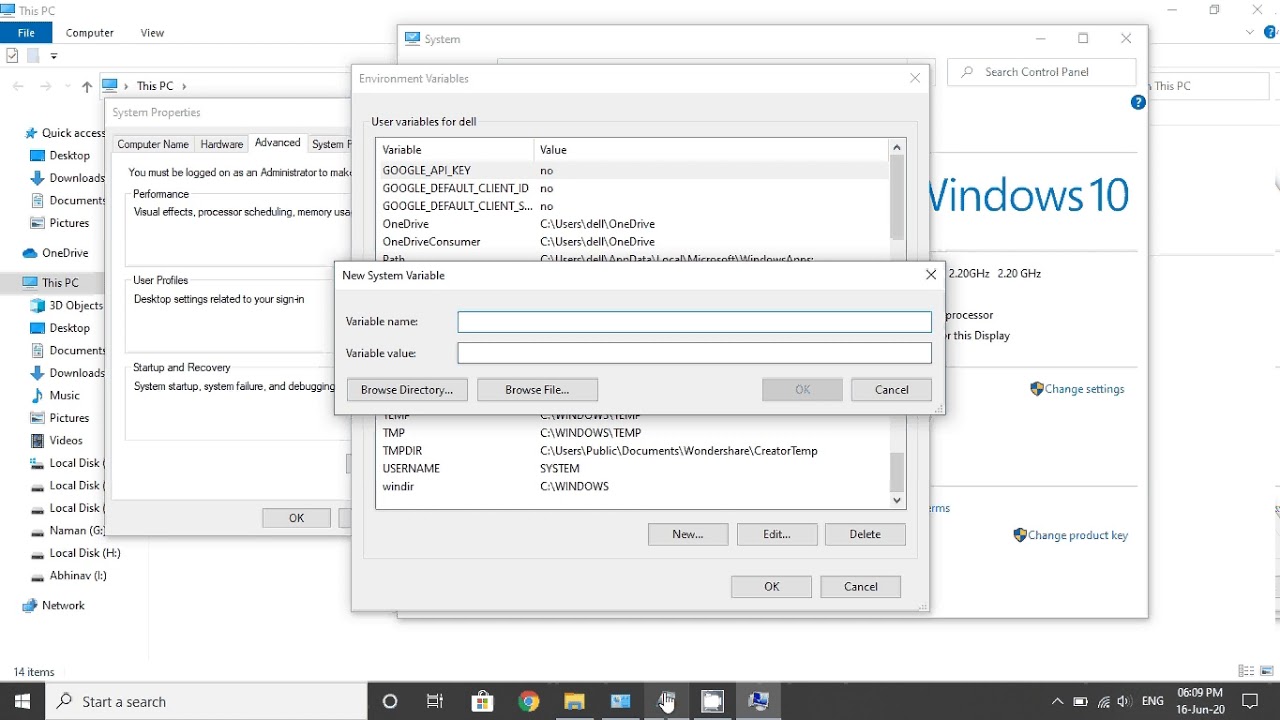Open Task View on the taskbar

click(x=435, y=702)
